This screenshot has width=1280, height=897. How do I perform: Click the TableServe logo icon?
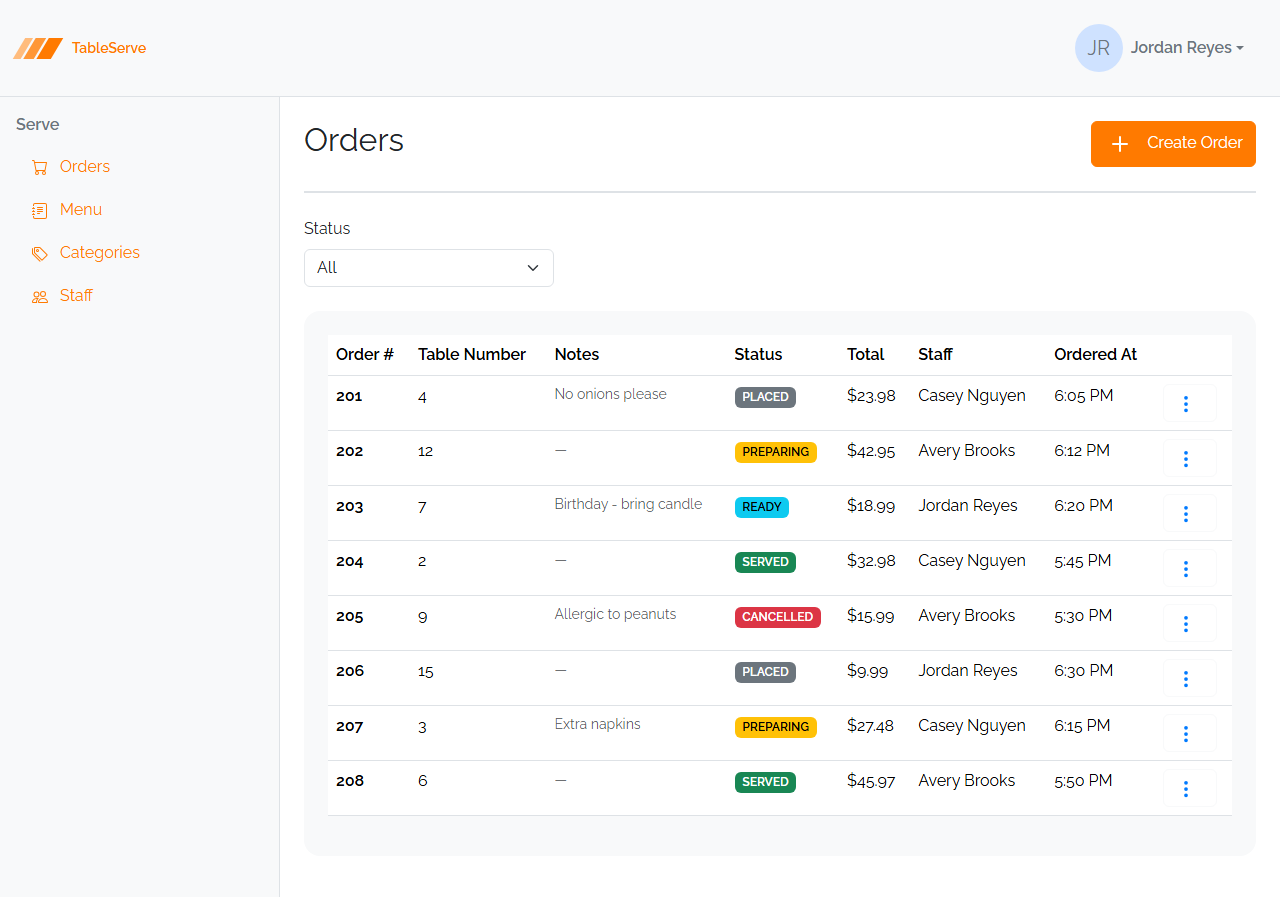[x=38, y=48]
